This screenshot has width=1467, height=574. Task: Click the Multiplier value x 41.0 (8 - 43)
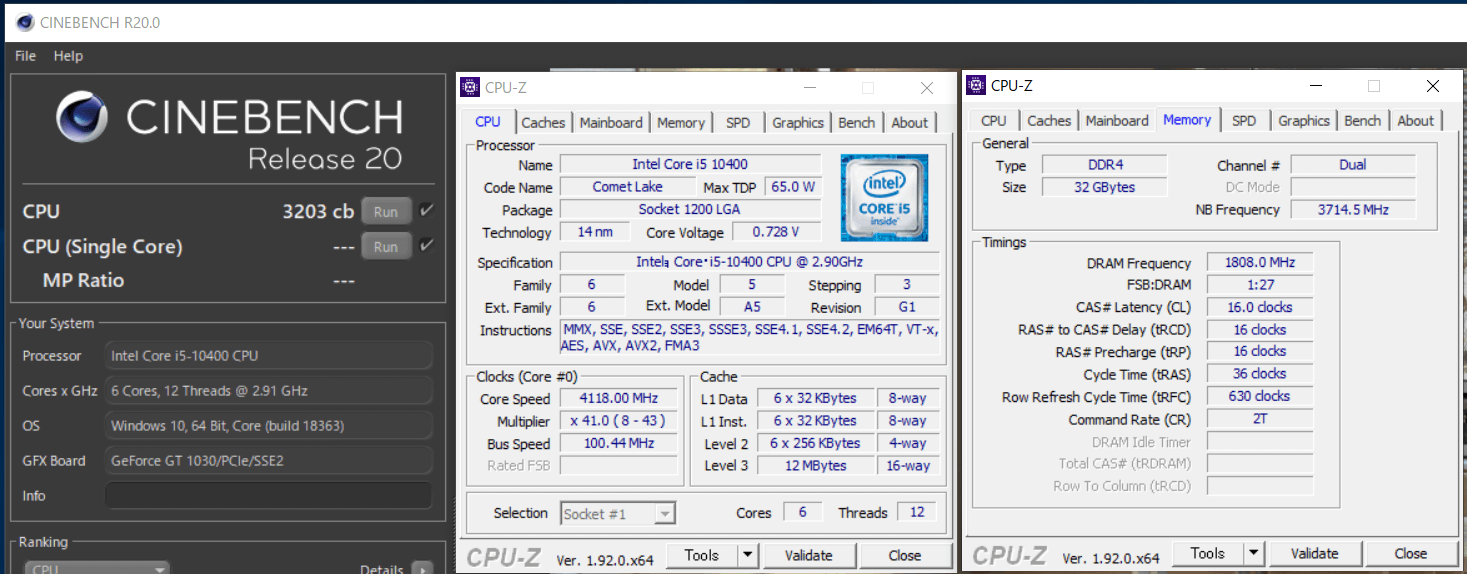(619, 421)
